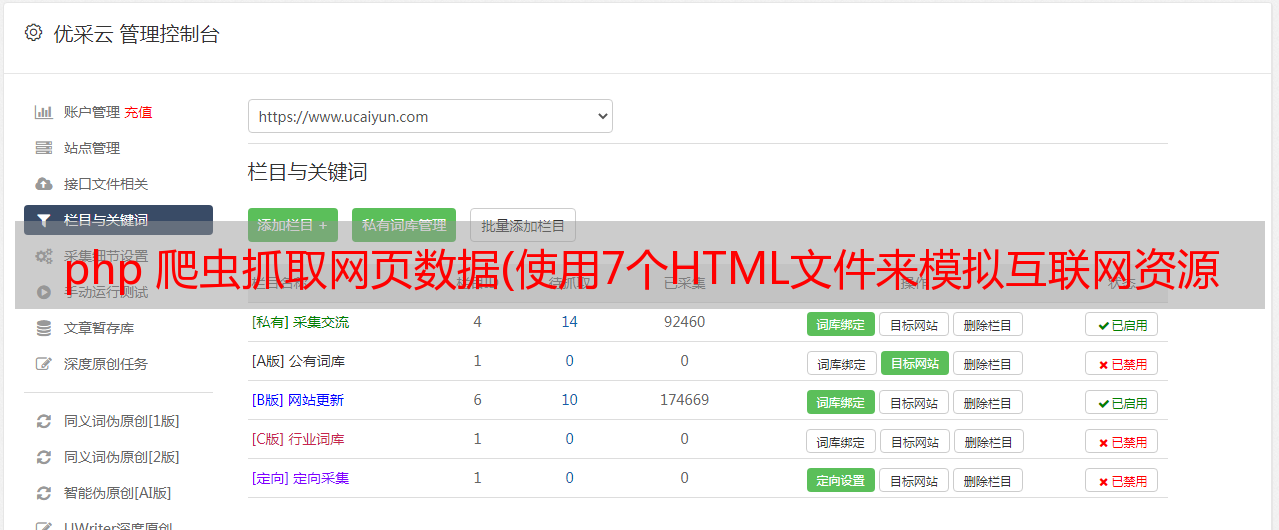Click 词库绑定 in the 网站更新 row
Image resolution: width=1279 pixels, height=530 pixels.
[841, 402]
